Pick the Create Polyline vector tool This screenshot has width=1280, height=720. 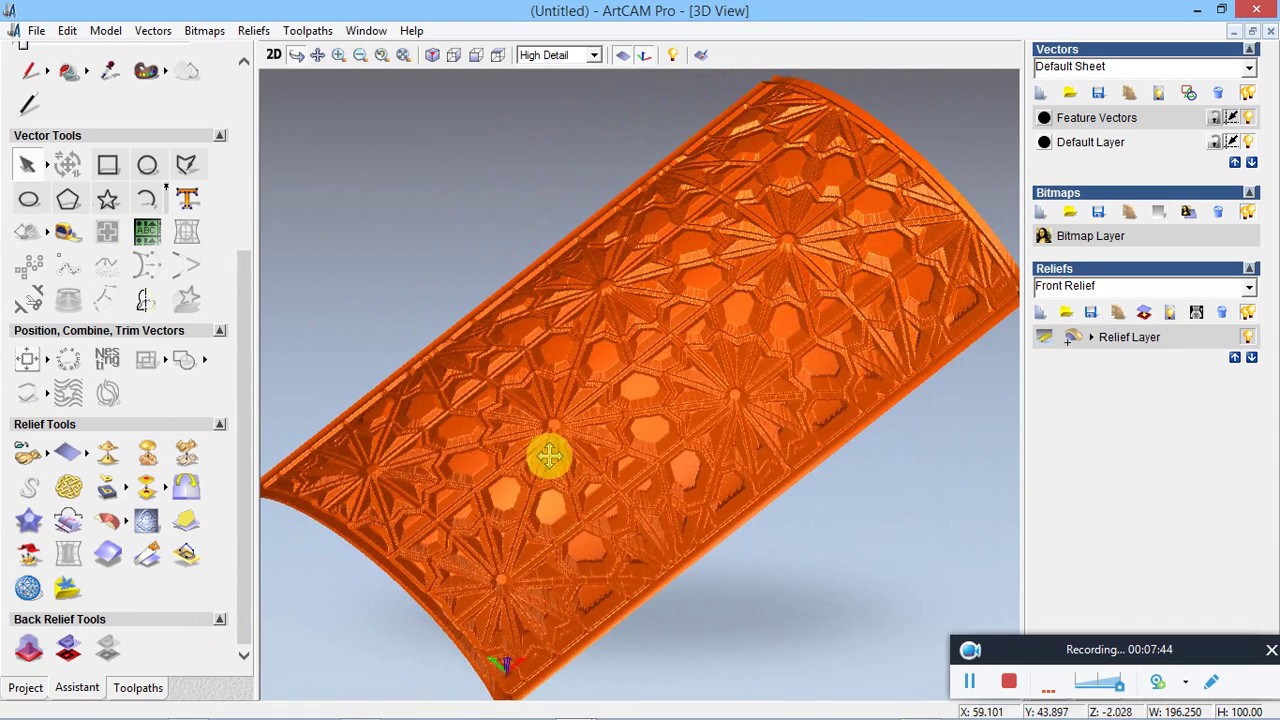click(x=186, y=165)
